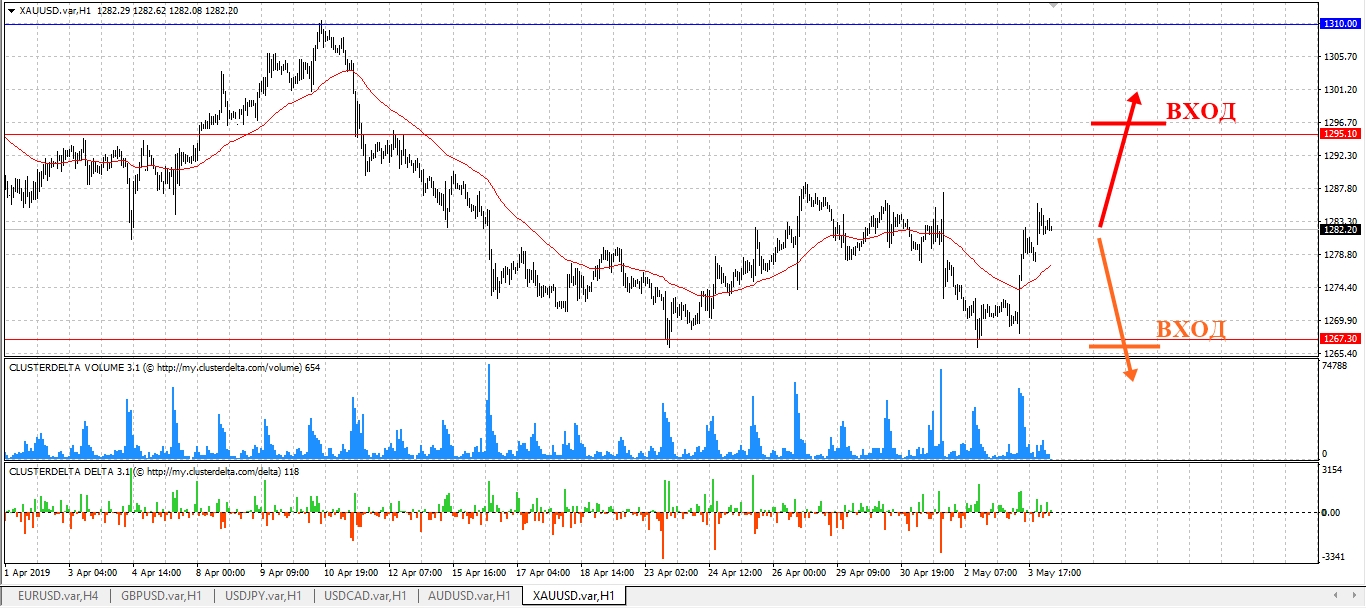Click the 1287.80 price scale value
The width and height of the screenshot is (1366, 608).
click(1340, 189)
